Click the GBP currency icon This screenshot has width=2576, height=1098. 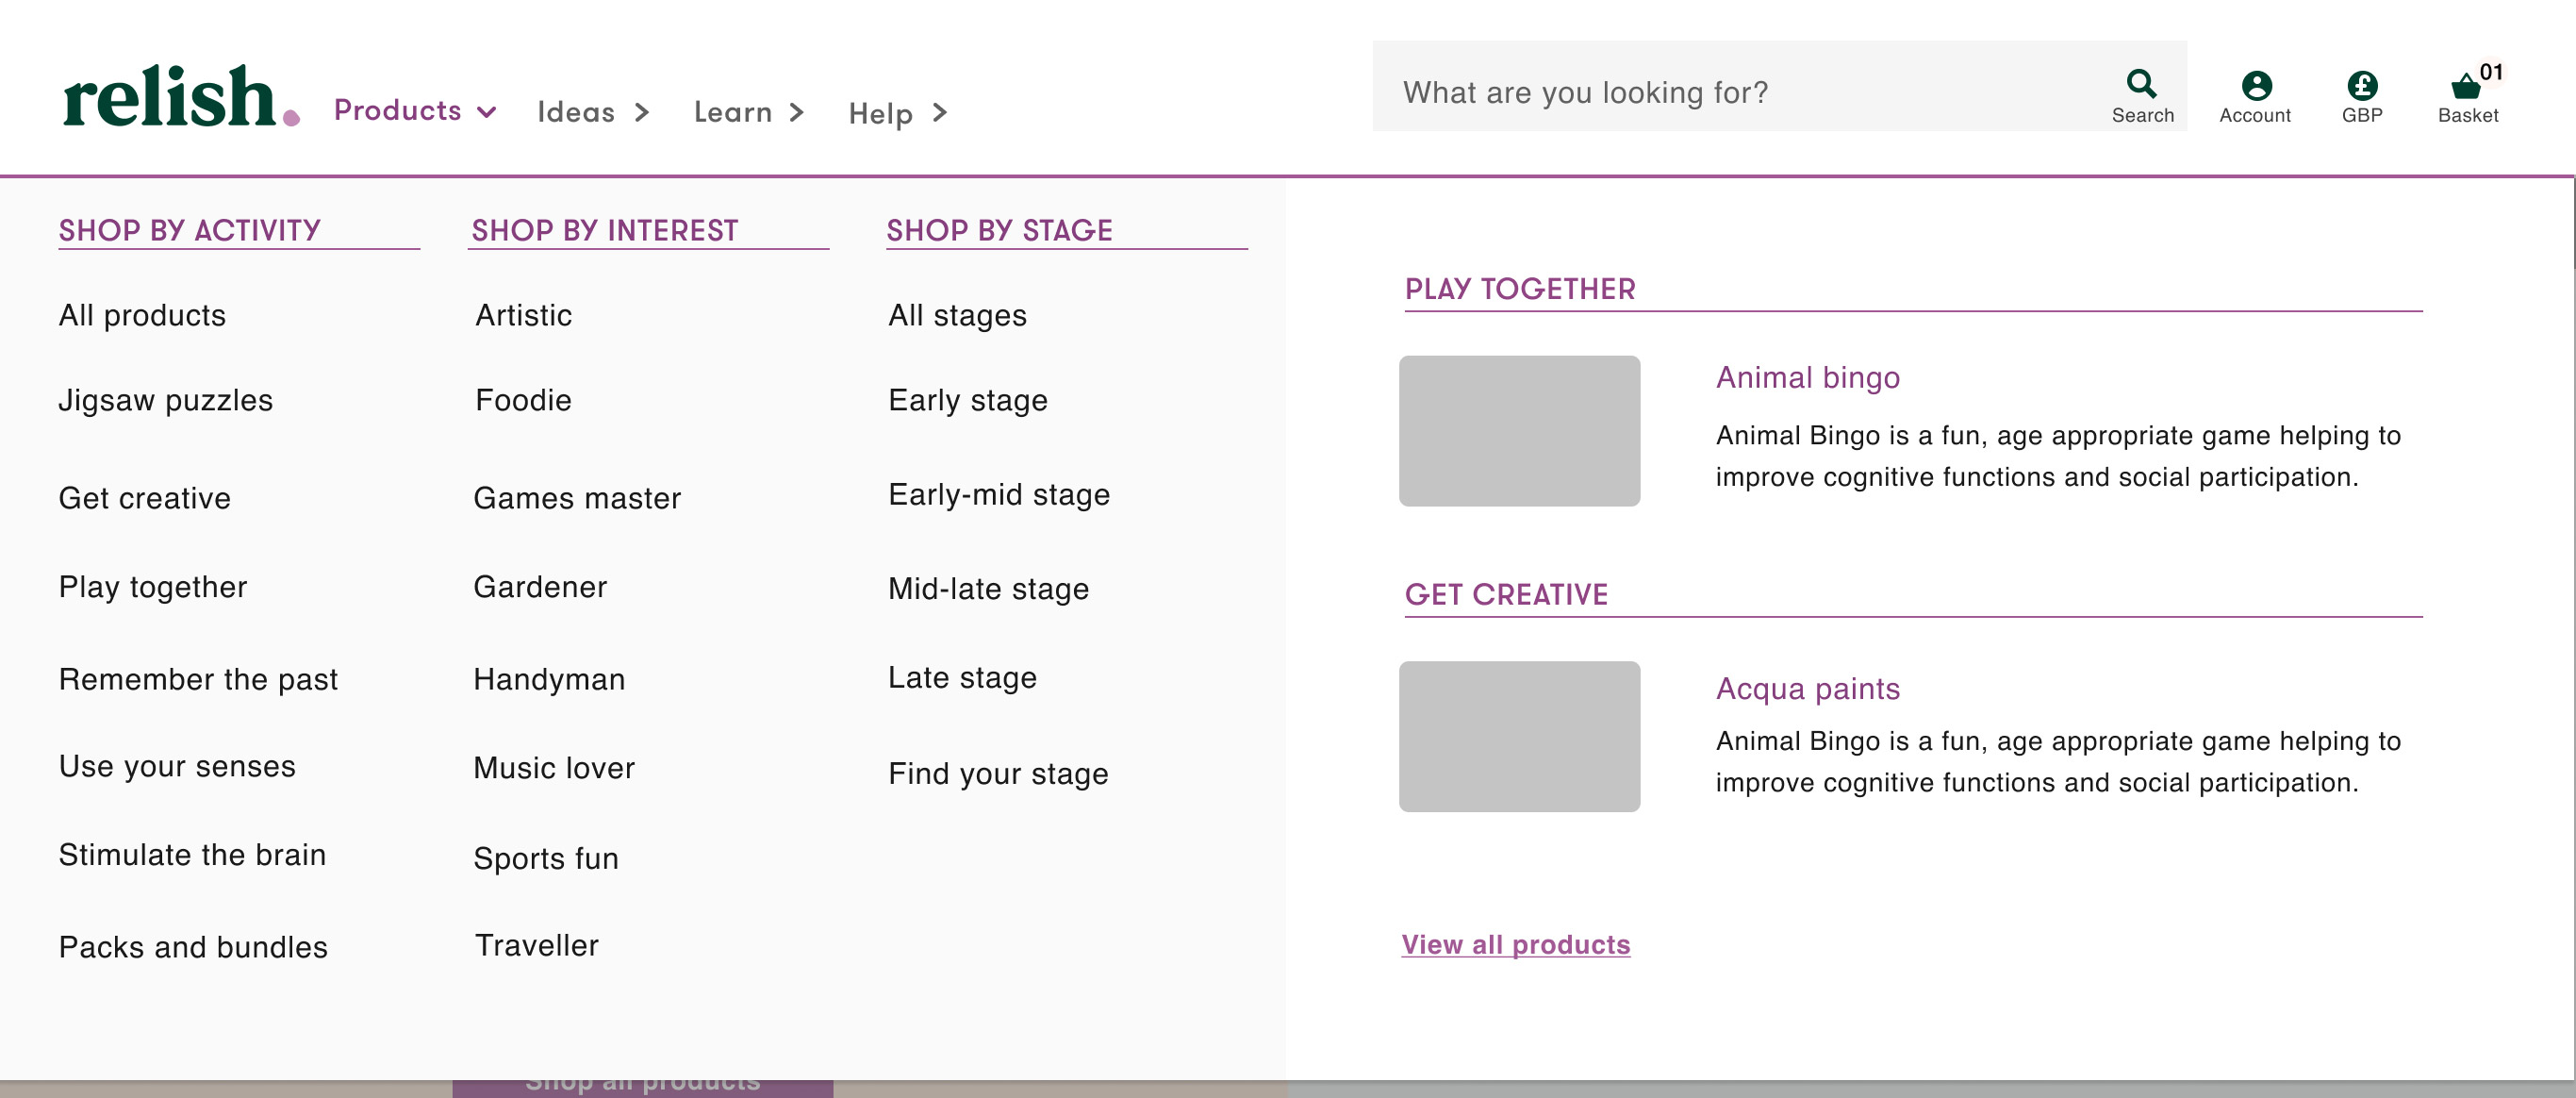(x=2362, y=87)
